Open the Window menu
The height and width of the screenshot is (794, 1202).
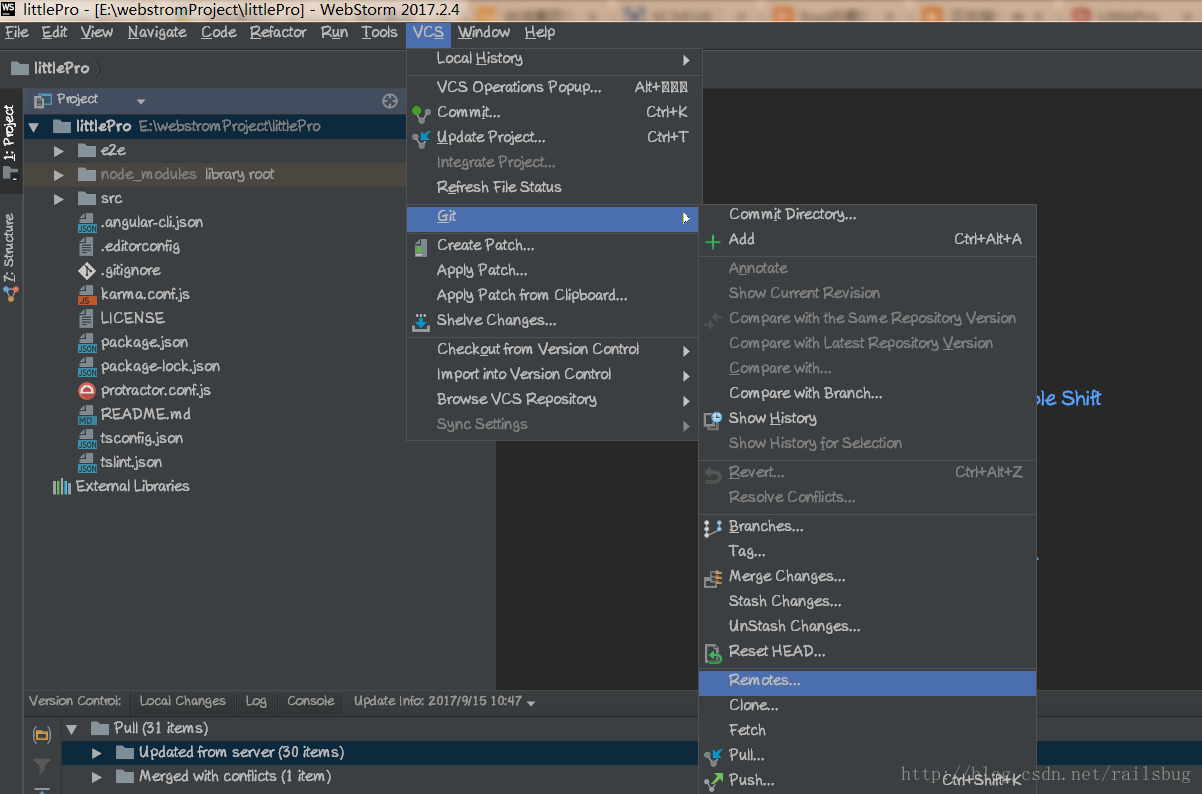[x=484, y=32]
